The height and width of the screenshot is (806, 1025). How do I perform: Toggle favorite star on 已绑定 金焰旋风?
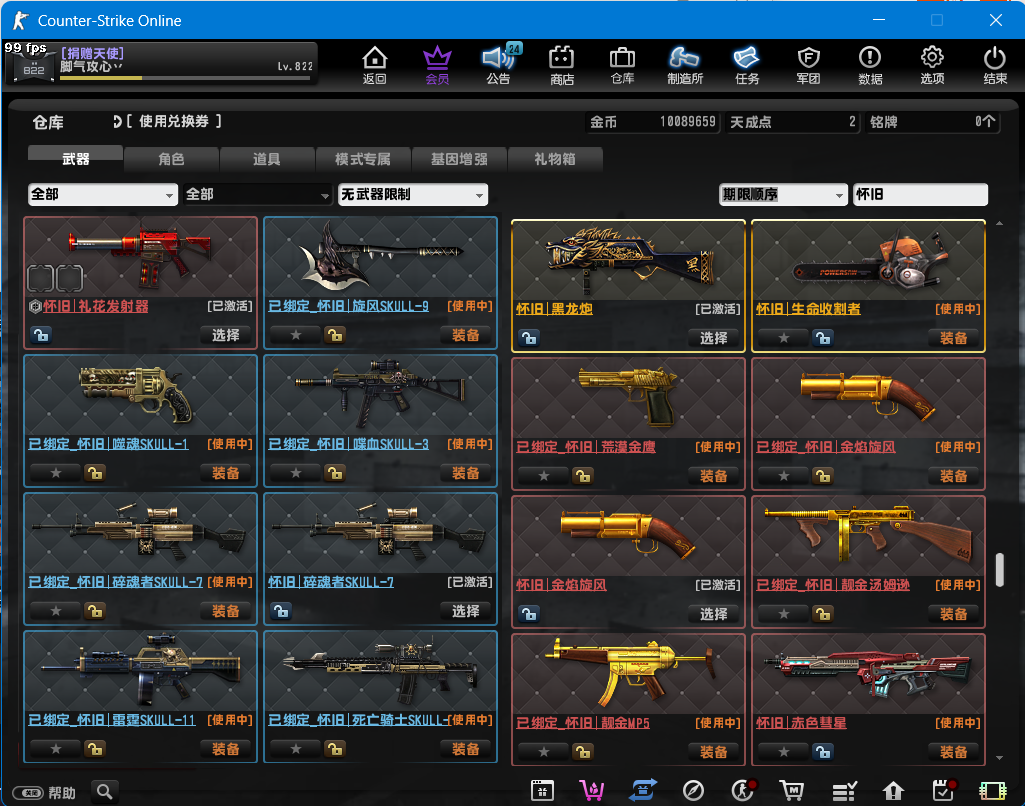coord(784,477)
